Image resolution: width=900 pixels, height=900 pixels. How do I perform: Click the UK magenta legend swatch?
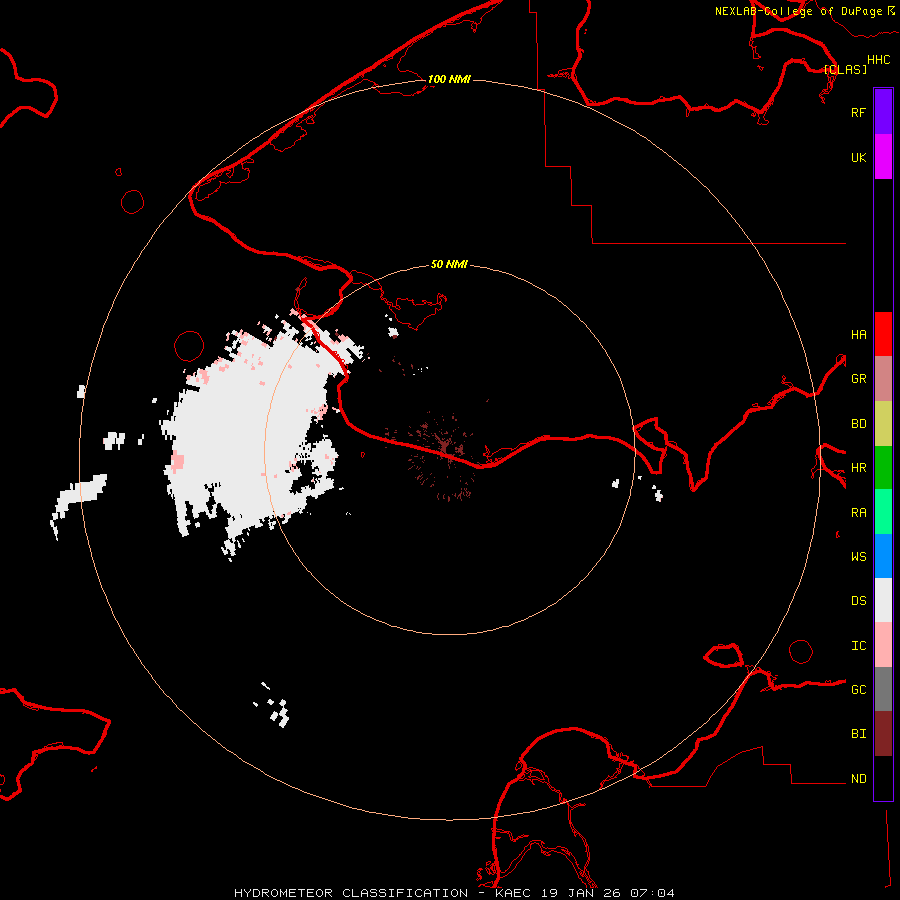(x=883, y=157)
